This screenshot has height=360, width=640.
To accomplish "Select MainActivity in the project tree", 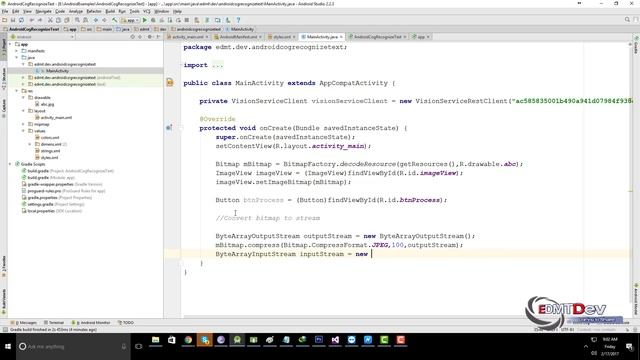I will click(x=57, y=71).
